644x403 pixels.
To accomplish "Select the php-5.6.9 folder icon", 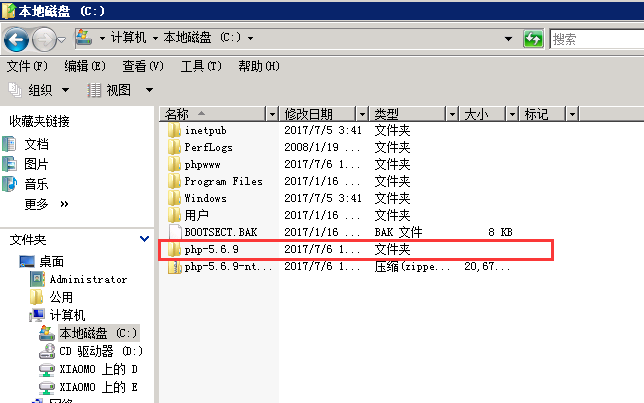I will point(174,249).
